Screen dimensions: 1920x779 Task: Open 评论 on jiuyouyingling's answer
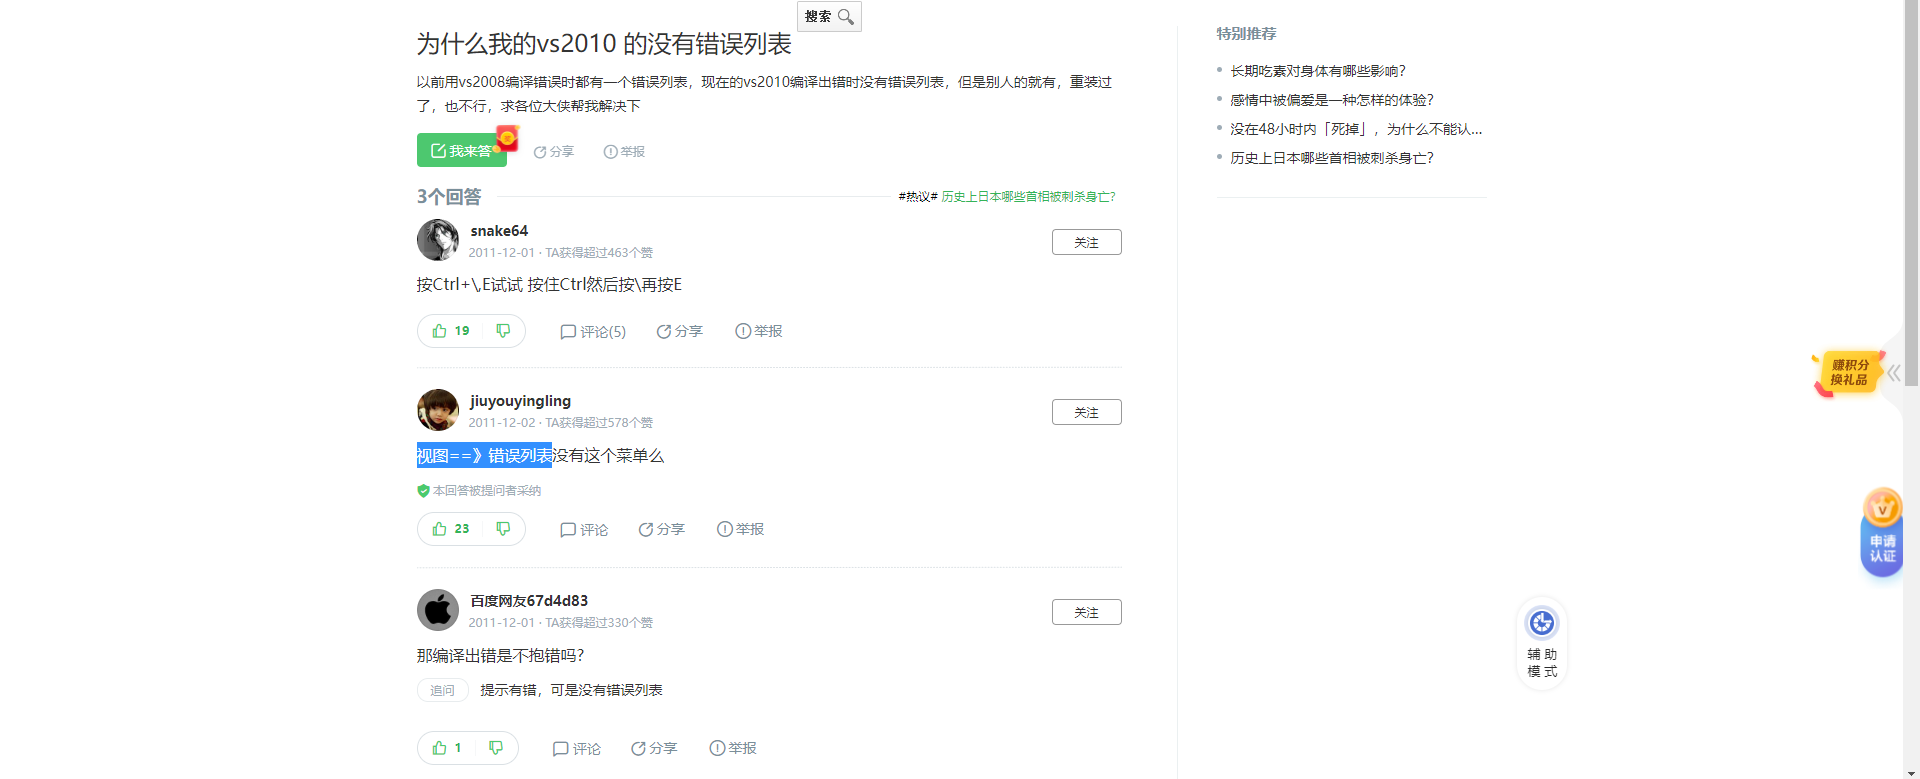click(x=584, y=530)
